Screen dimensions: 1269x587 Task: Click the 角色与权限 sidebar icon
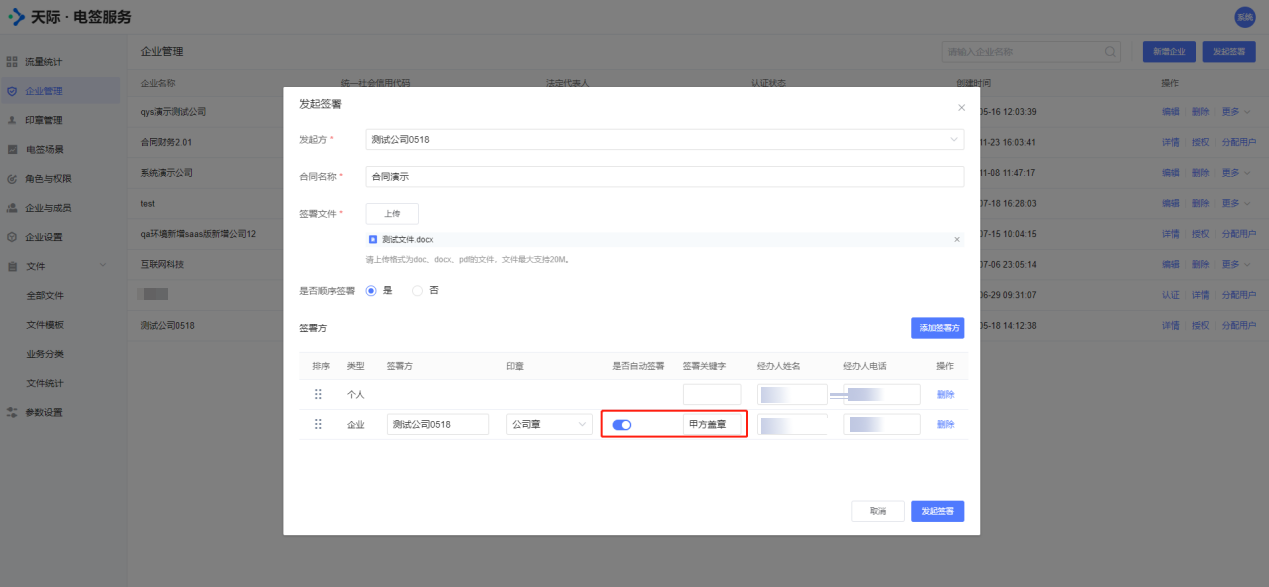point(12,179)
